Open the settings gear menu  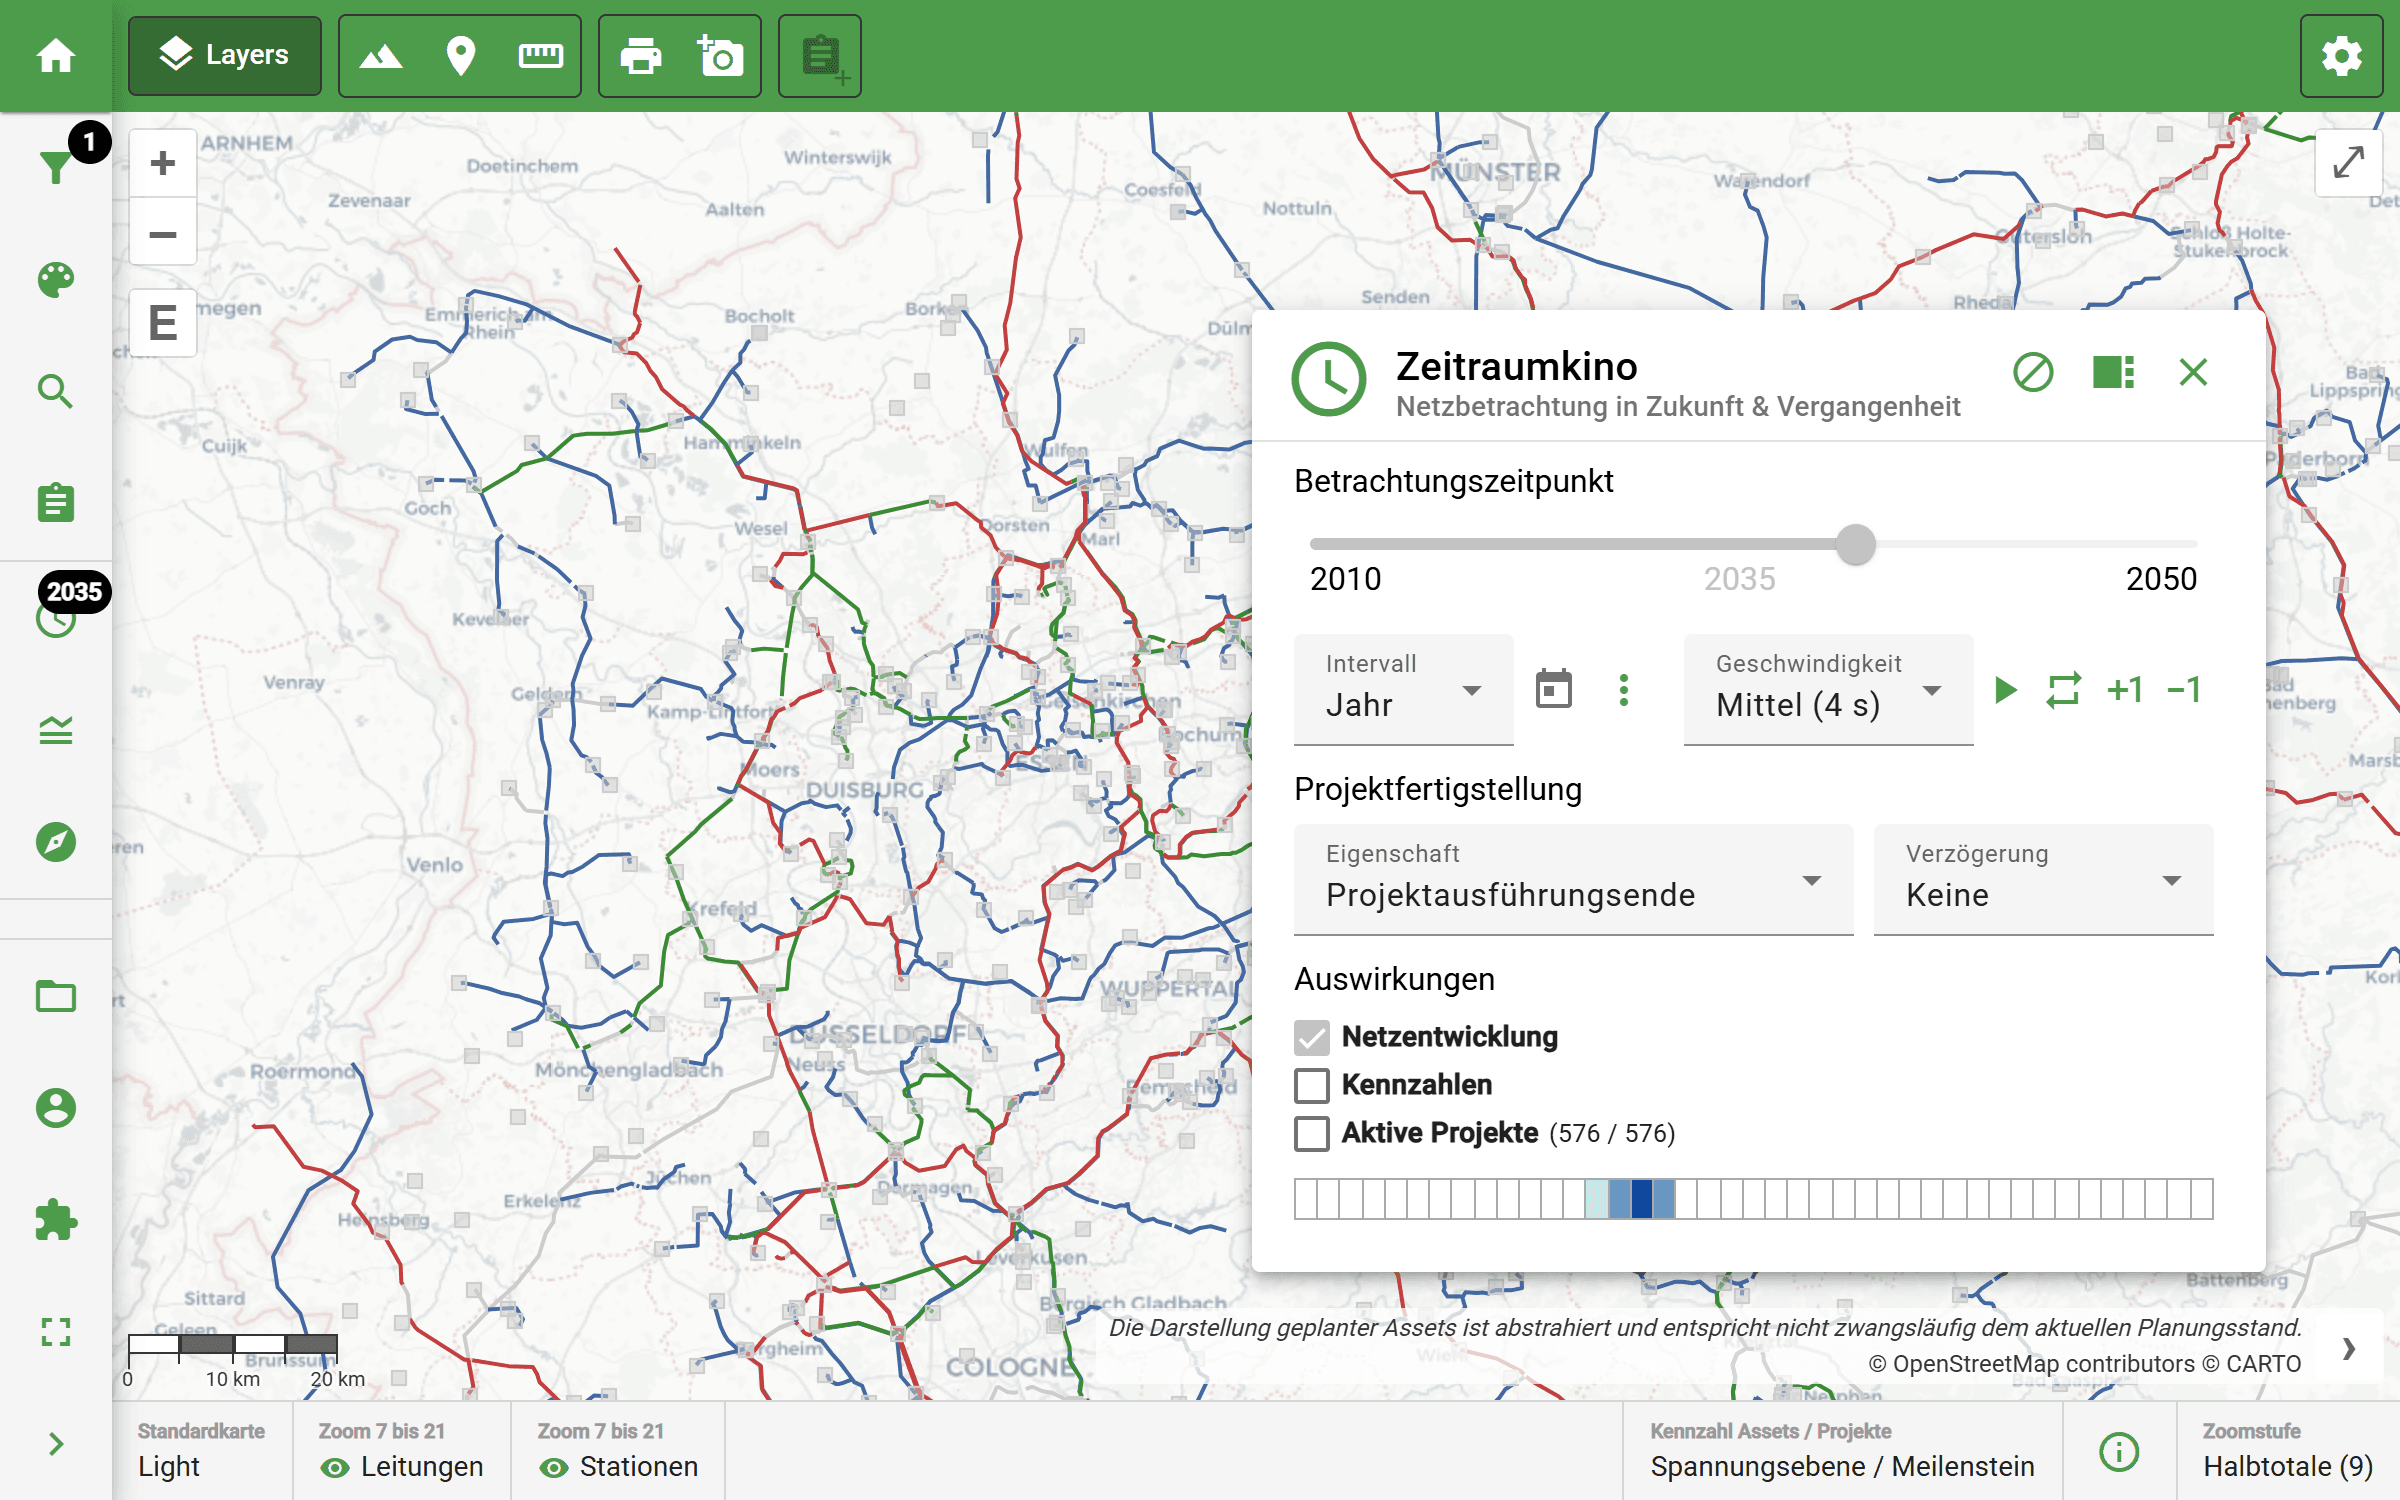[2340, 57]
